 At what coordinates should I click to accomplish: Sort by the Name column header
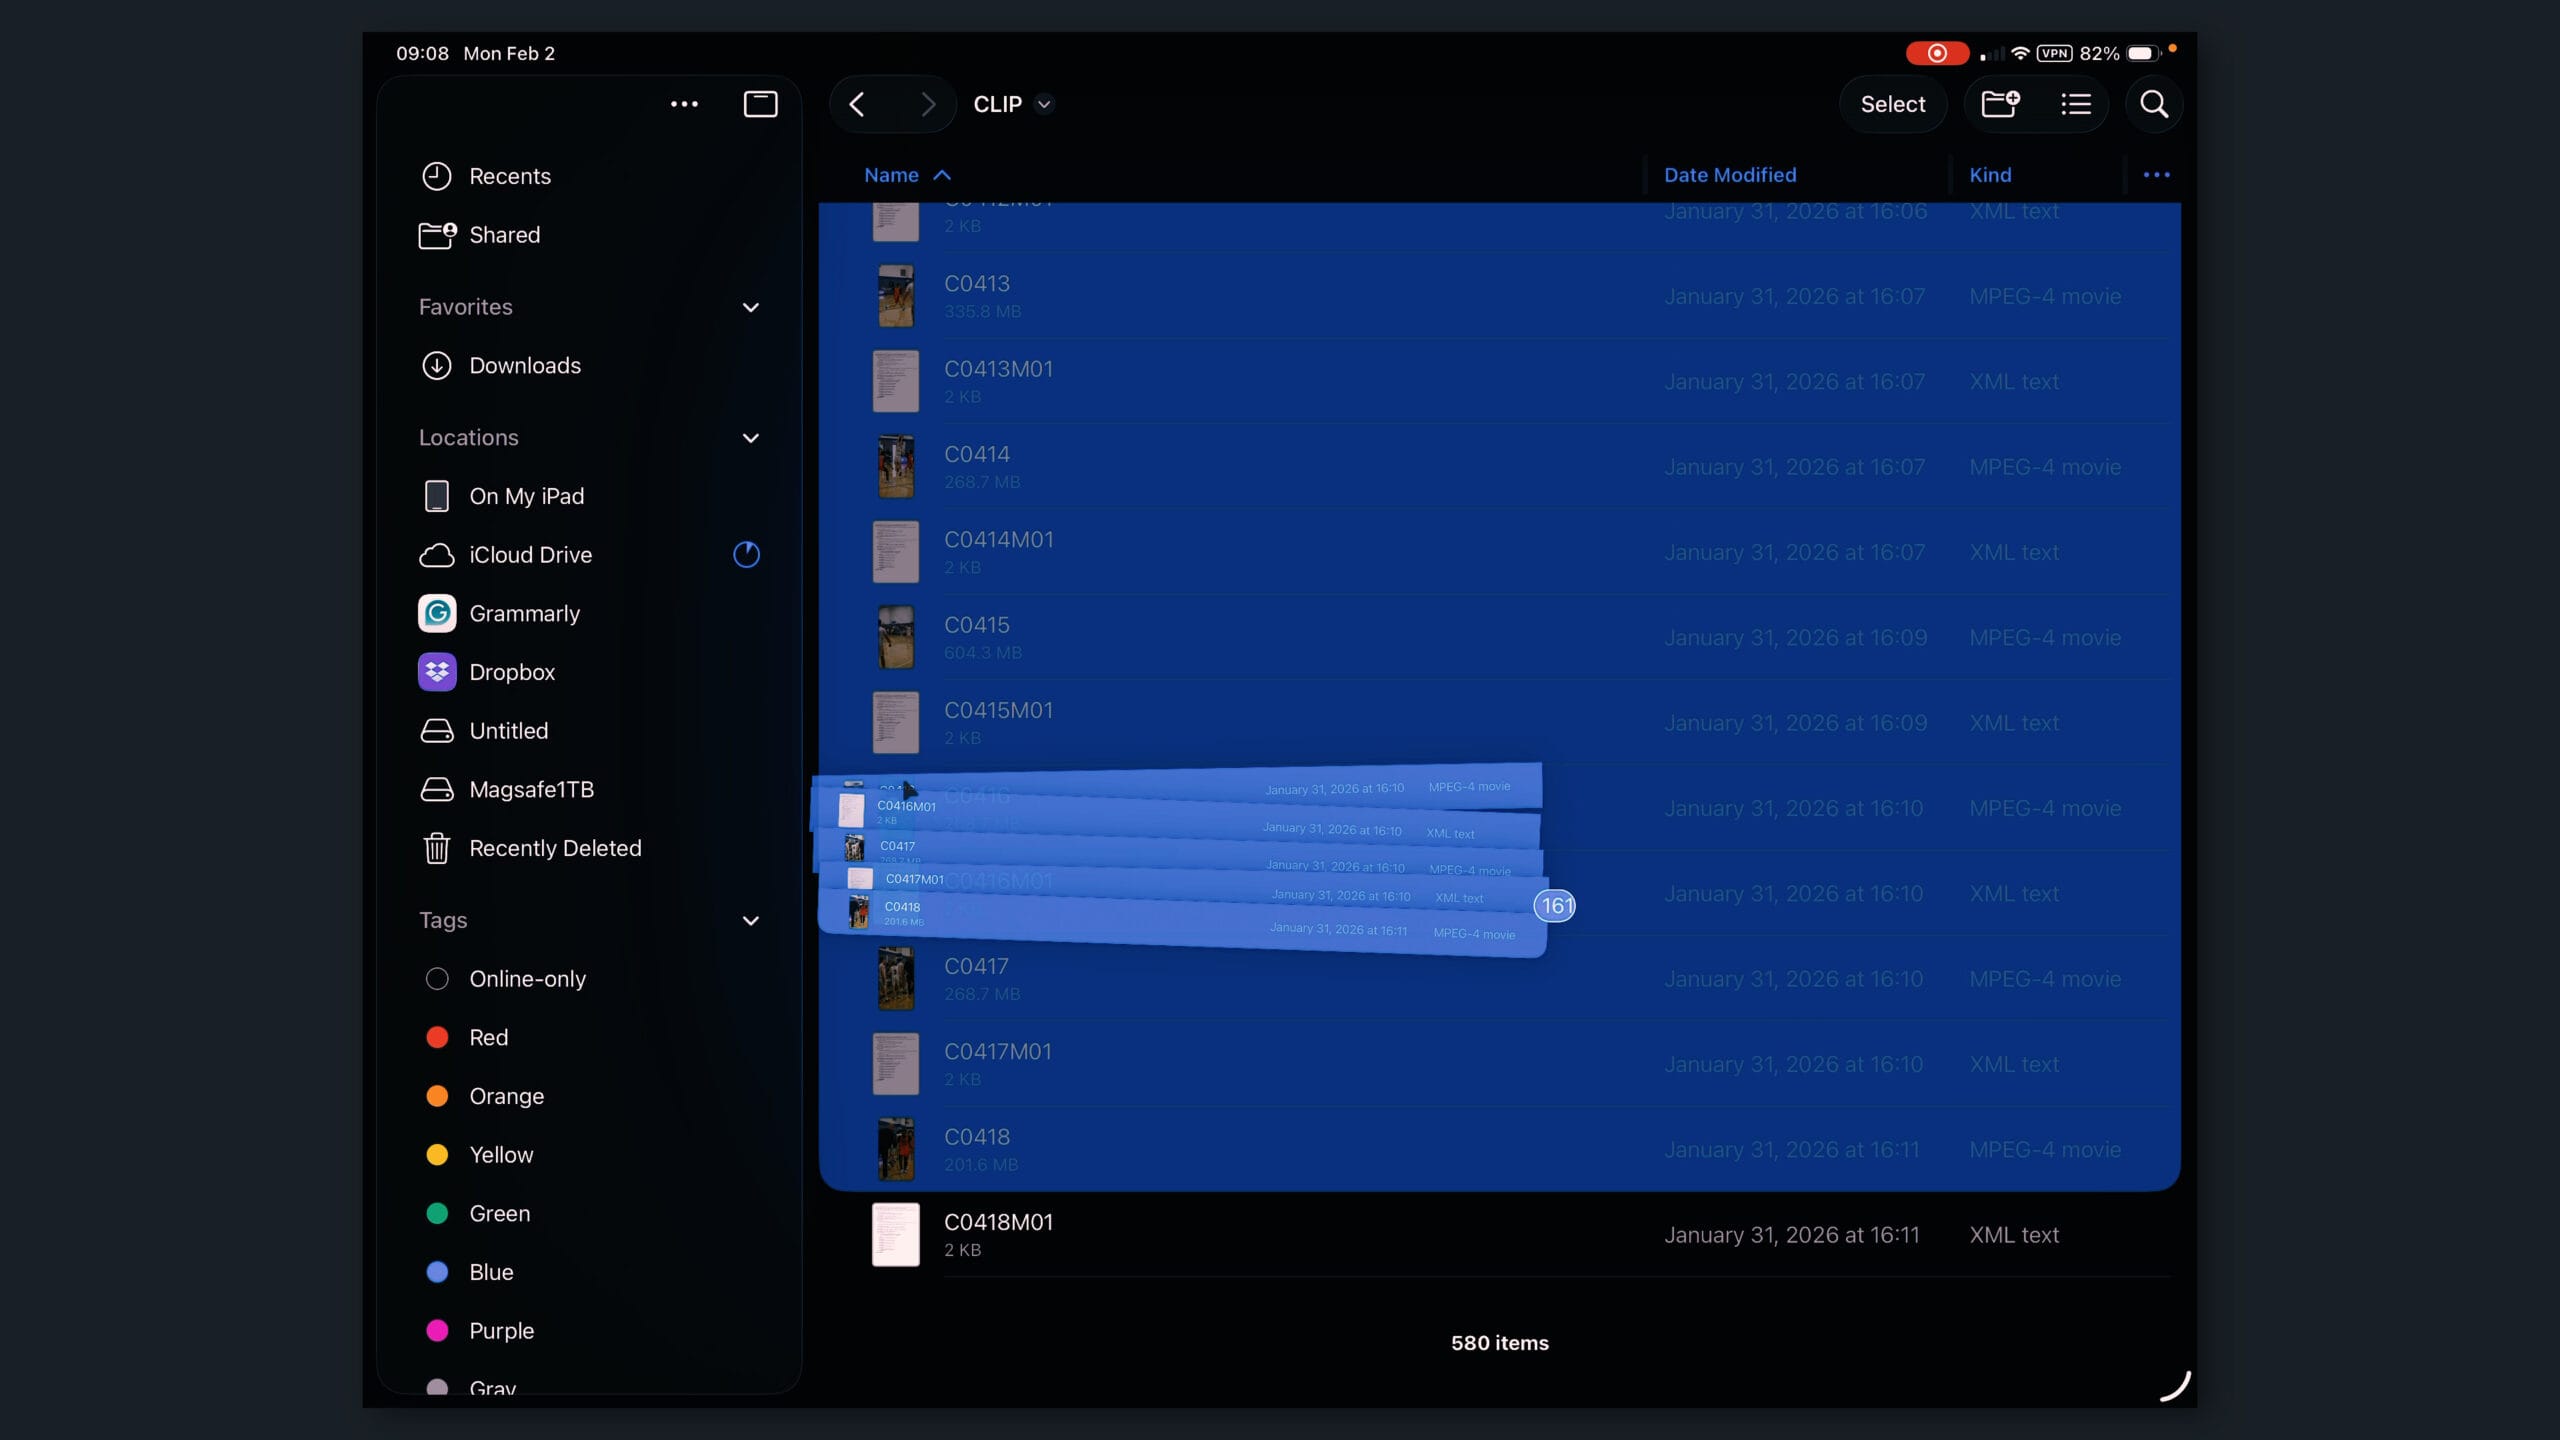(x=891, y=175)
